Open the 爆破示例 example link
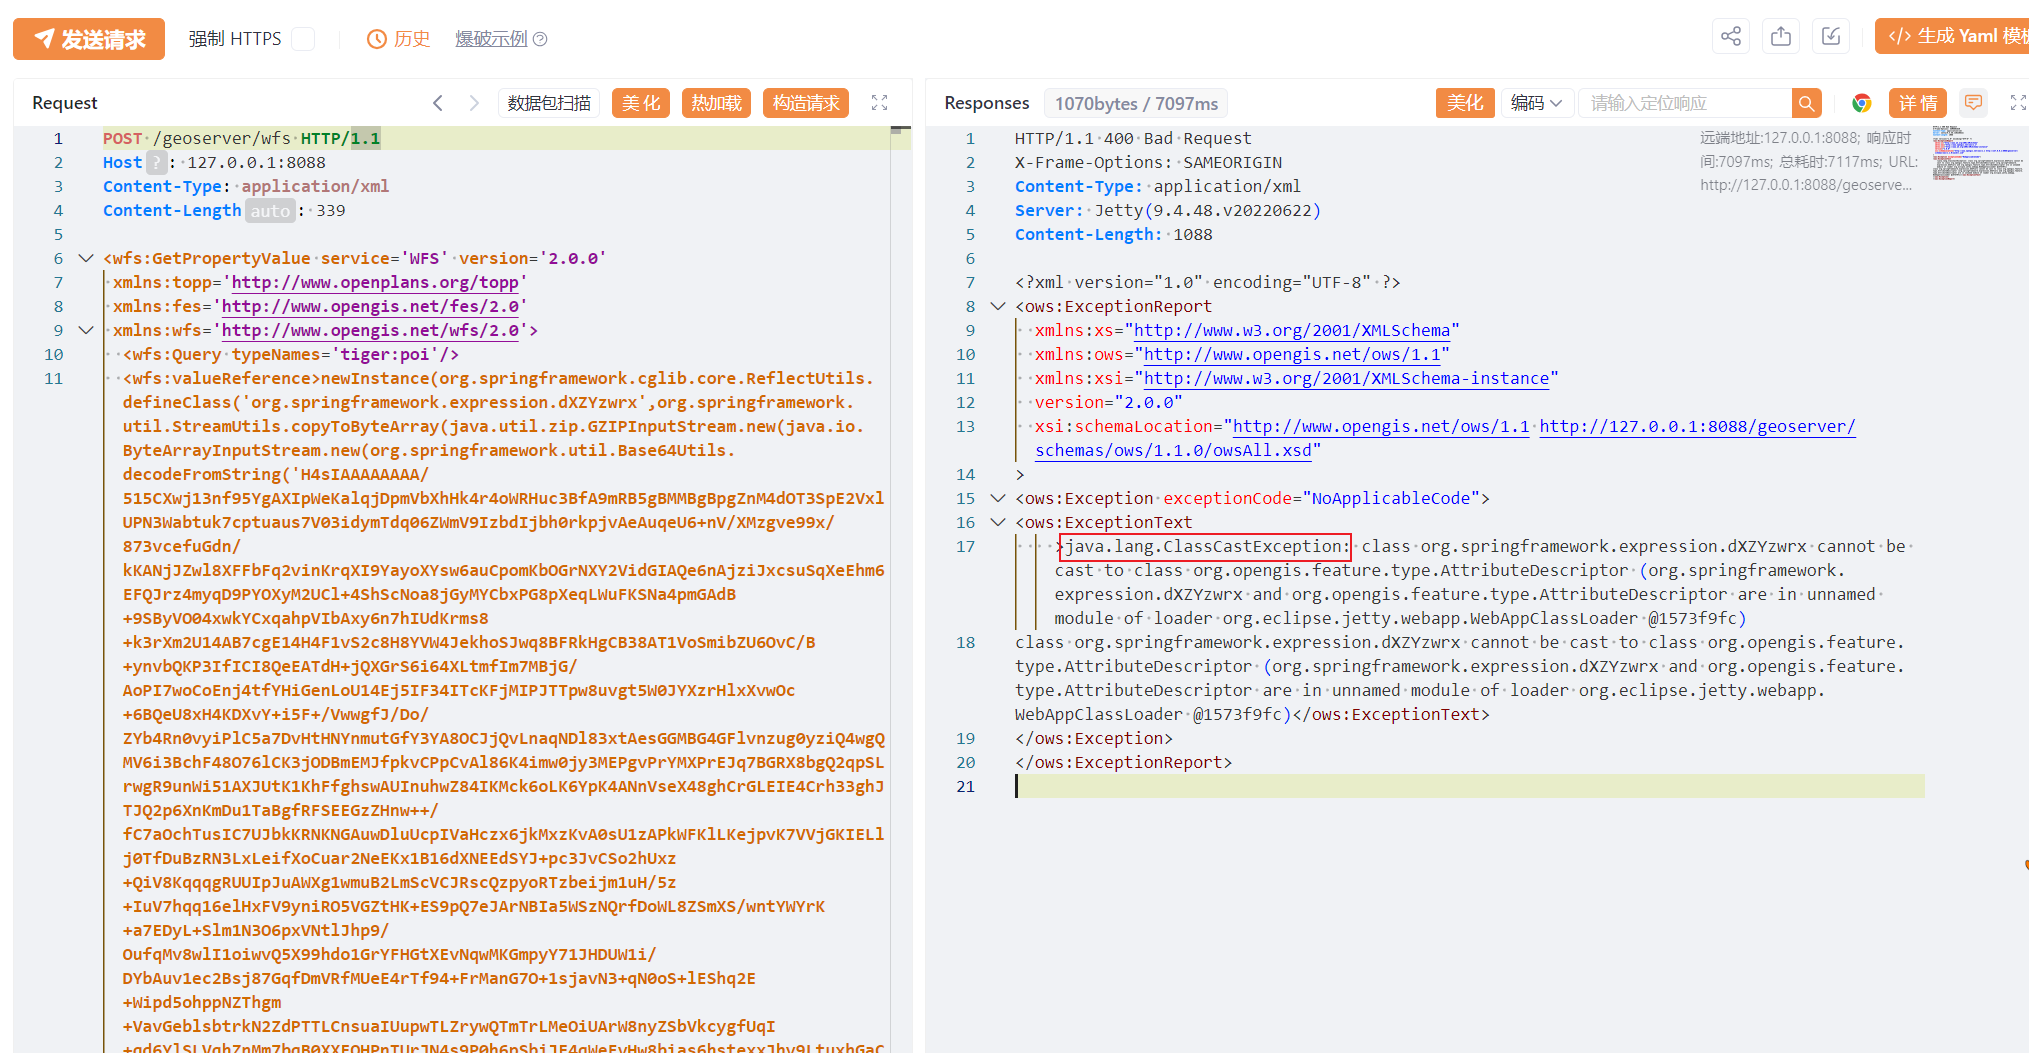The image size is (2029, 1053). coord(490,39)
